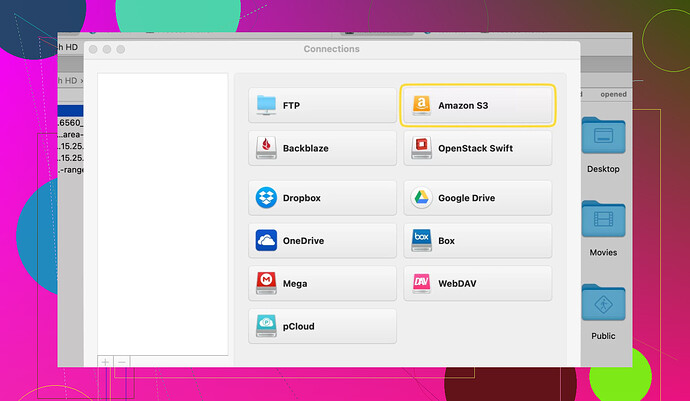Click the WebDAV pink DAV icon

click(x=421, y=283)
